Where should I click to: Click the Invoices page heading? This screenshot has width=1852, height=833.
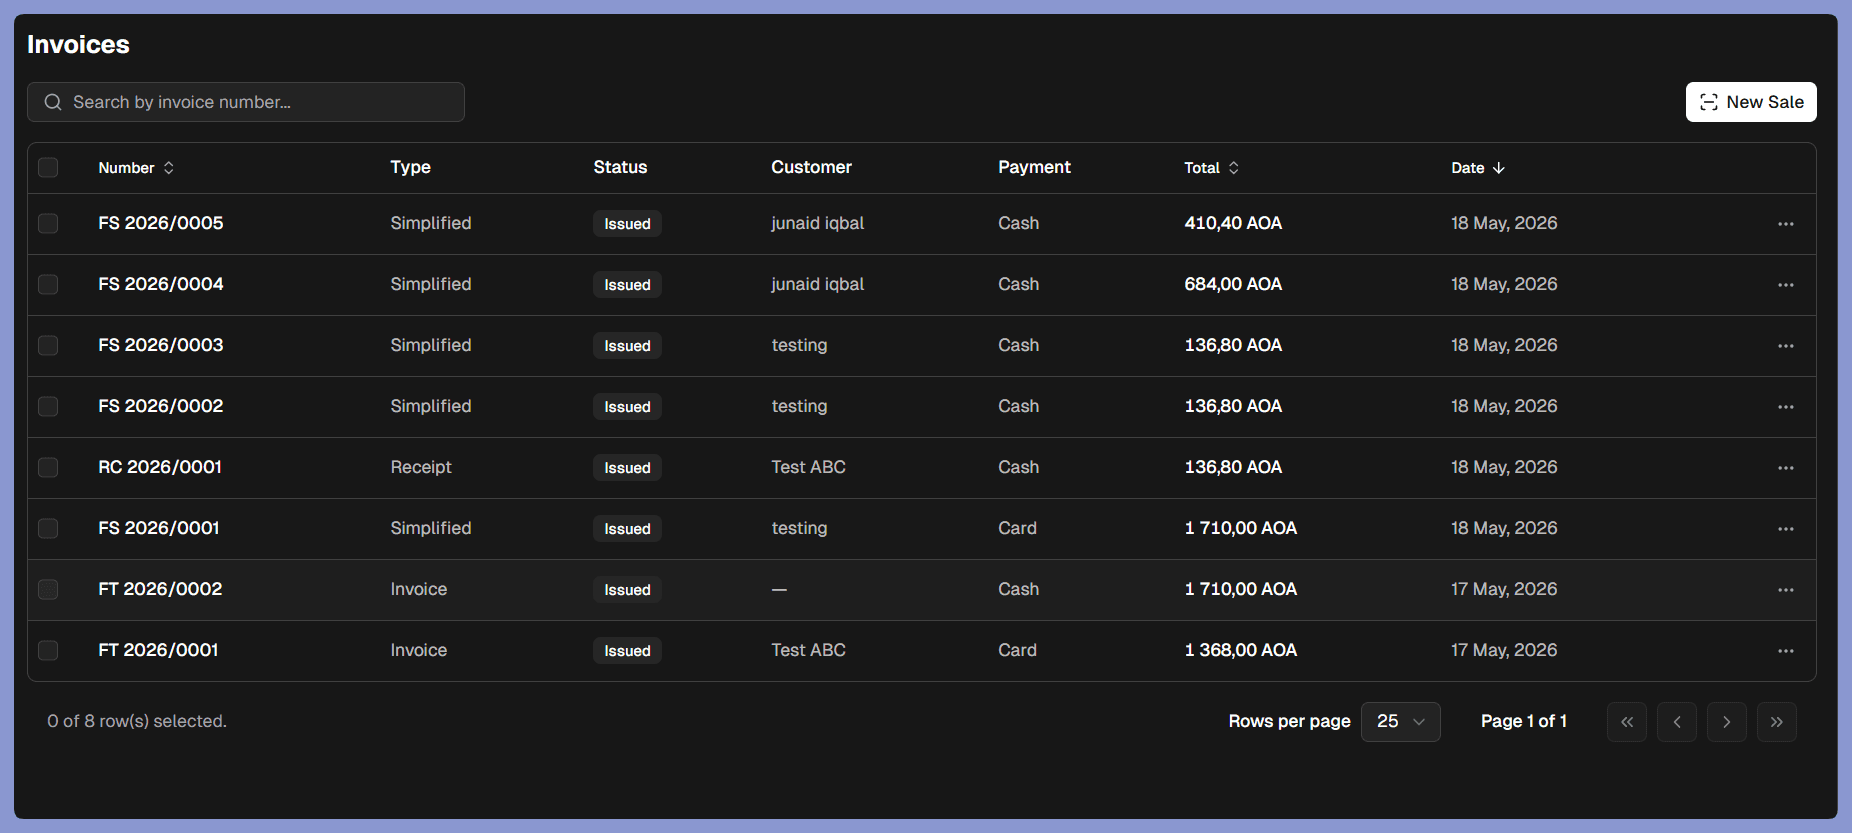(x=78, y=44)
